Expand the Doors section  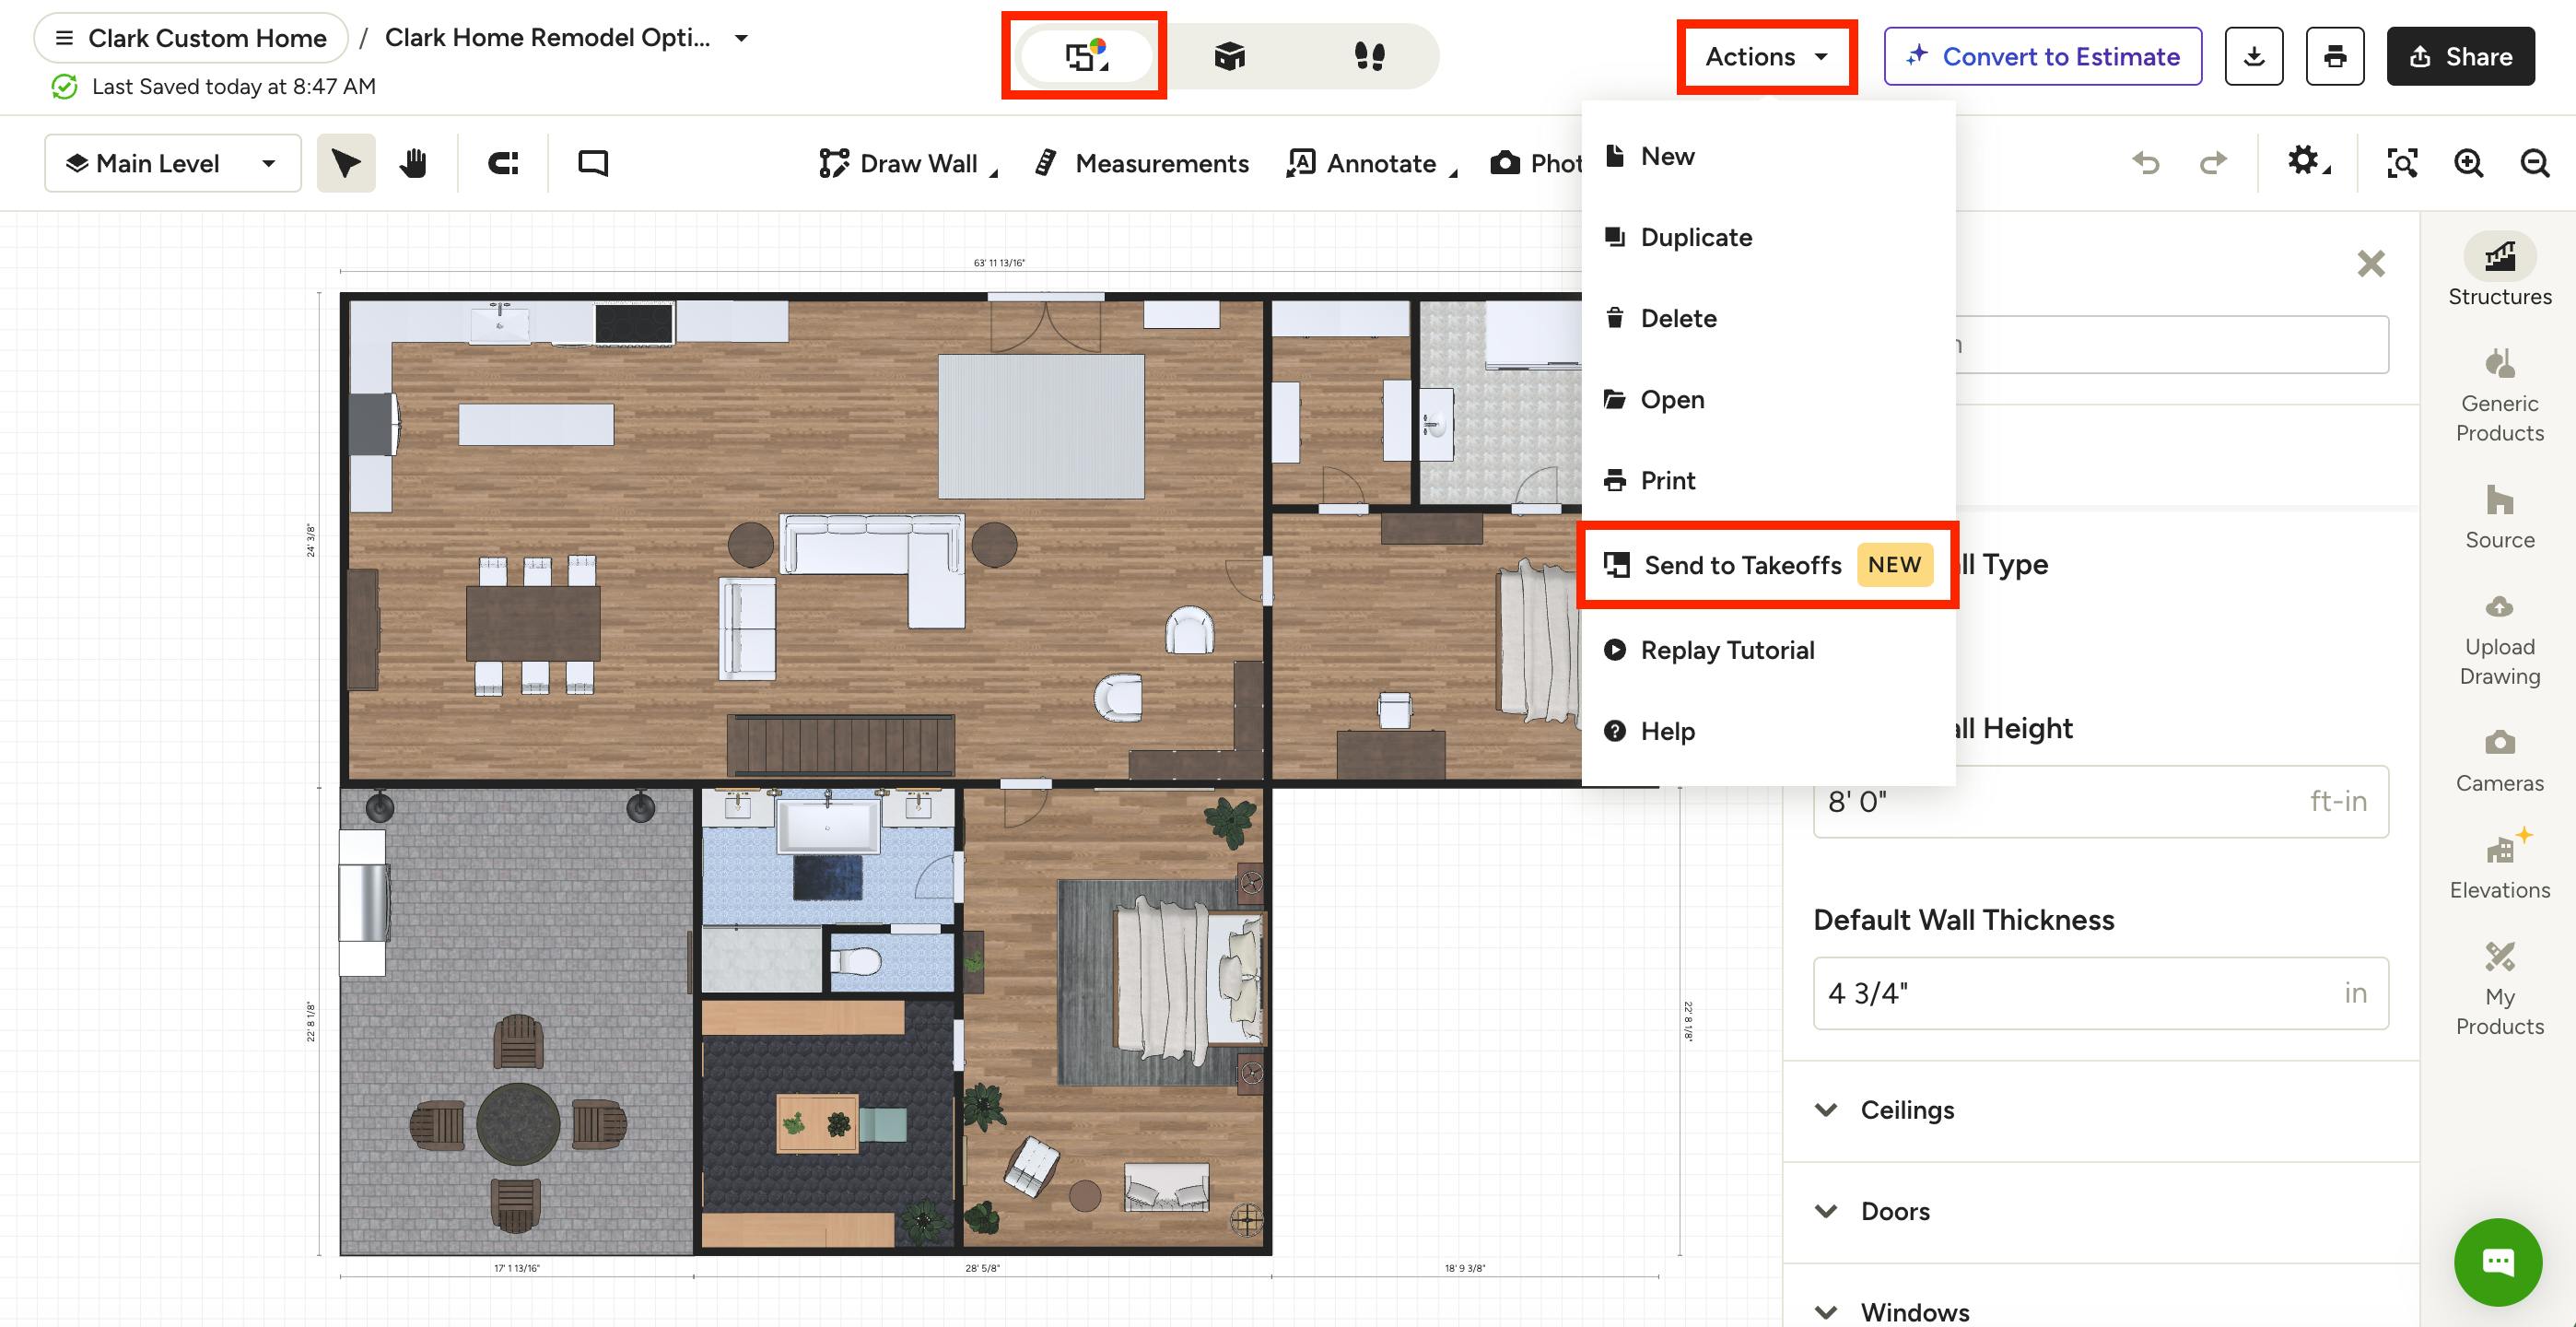[2100, 1211]
